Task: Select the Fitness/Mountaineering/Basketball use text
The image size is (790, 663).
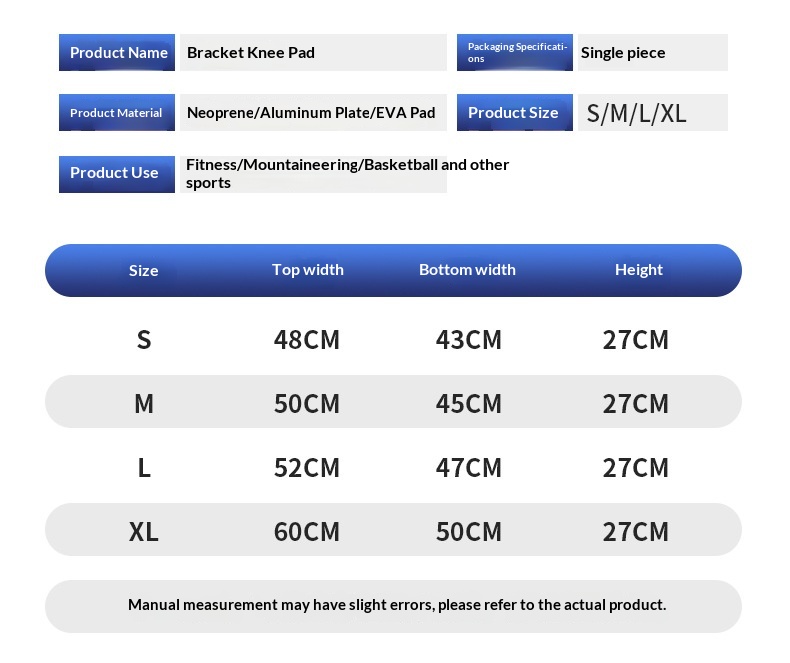Action: pyautogui.click(x=348, y=173)
